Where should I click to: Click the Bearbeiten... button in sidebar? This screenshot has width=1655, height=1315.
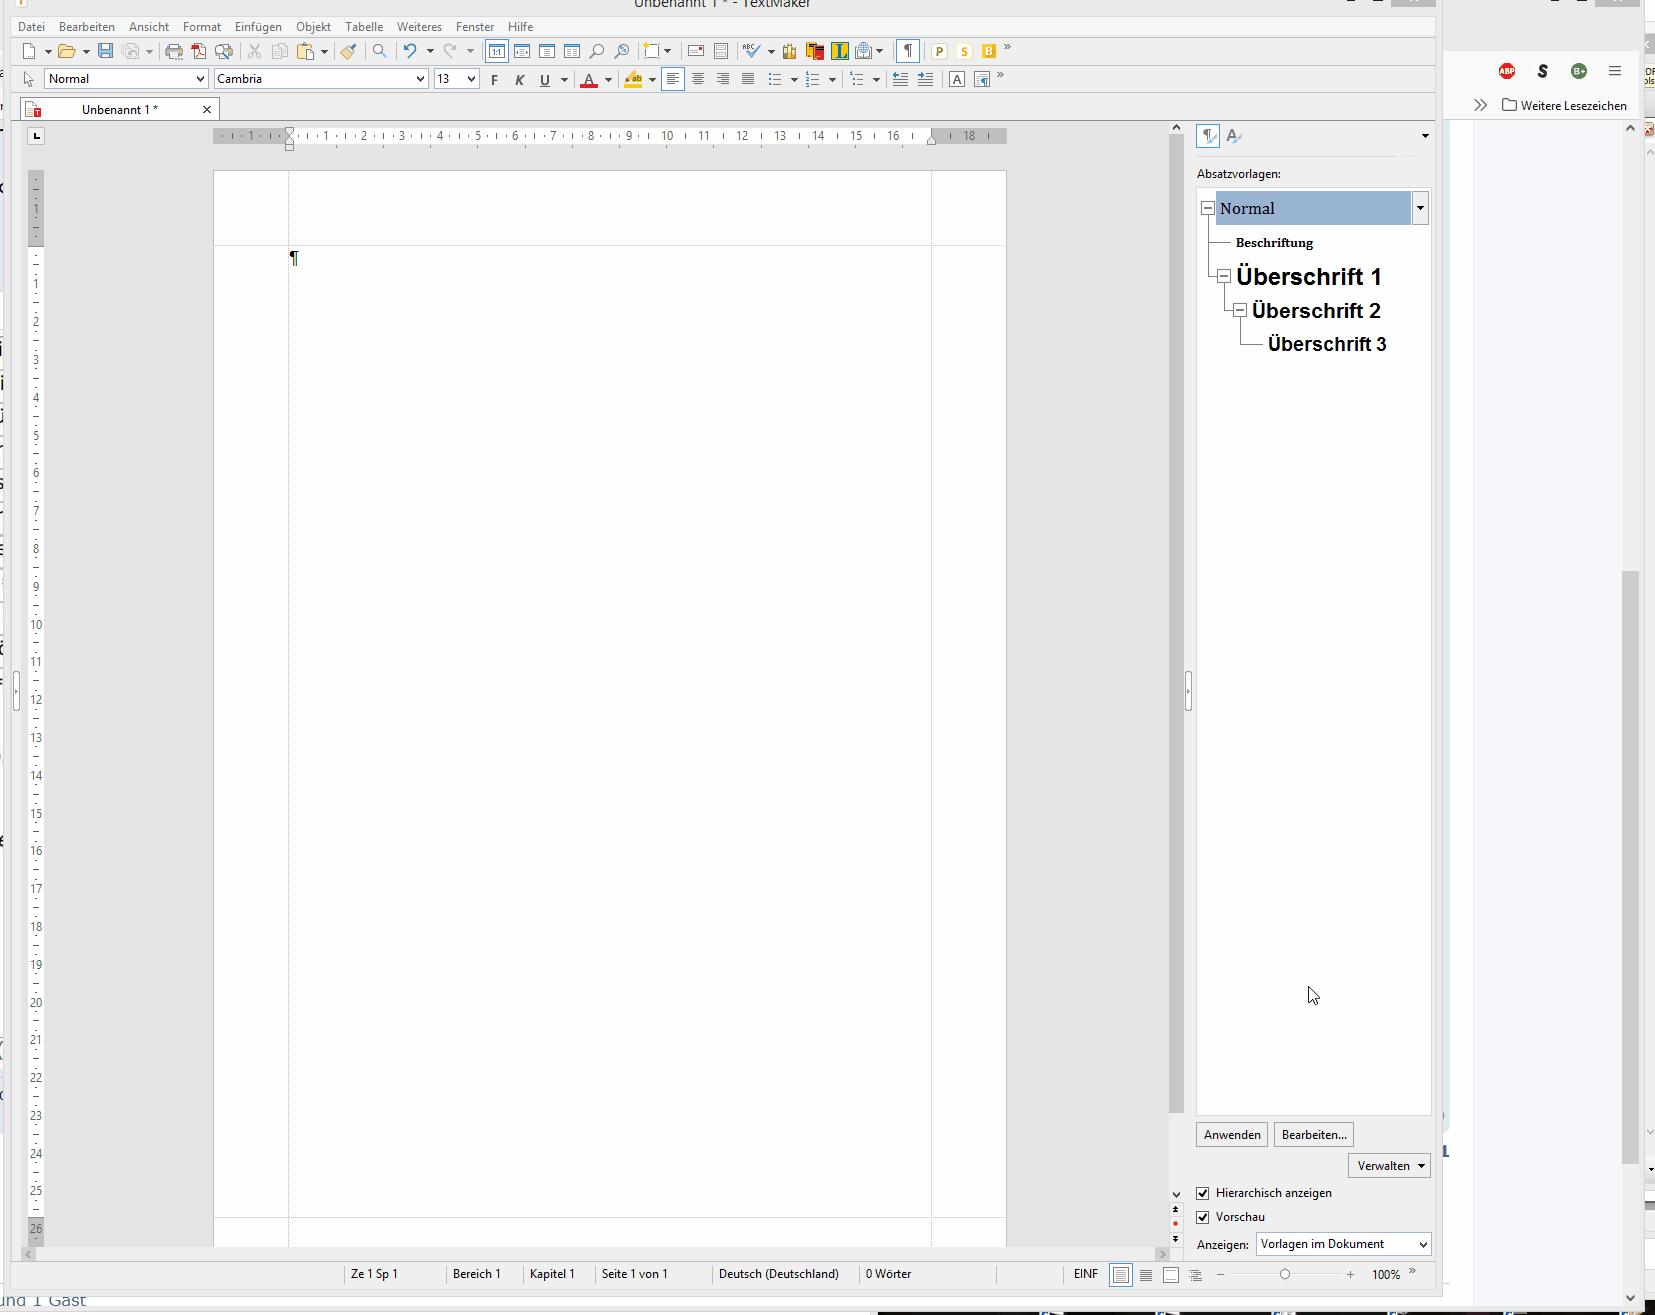pos(1314,1135)
